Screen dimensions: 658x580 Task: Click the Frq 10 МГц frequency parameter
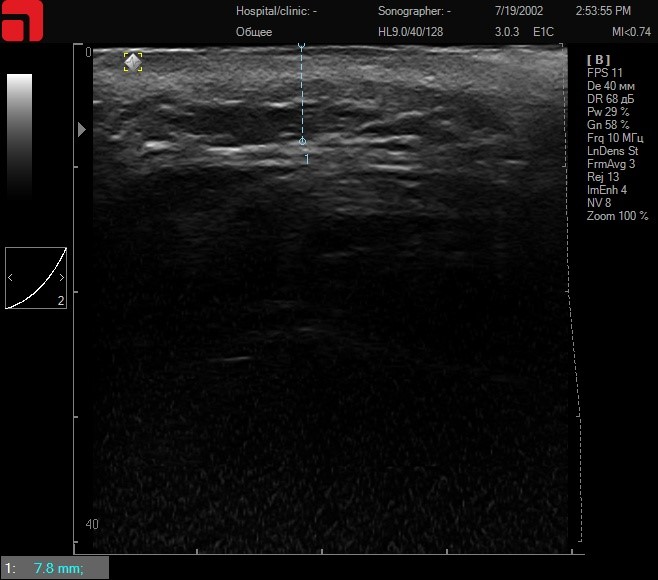(616, 138)
